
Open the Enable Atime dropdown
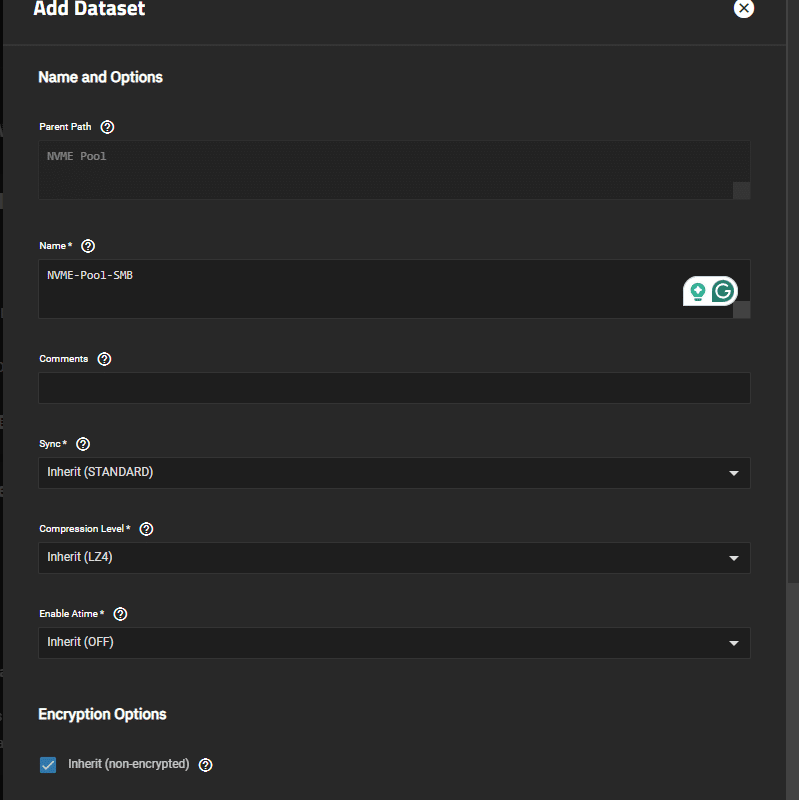(394, 643)
